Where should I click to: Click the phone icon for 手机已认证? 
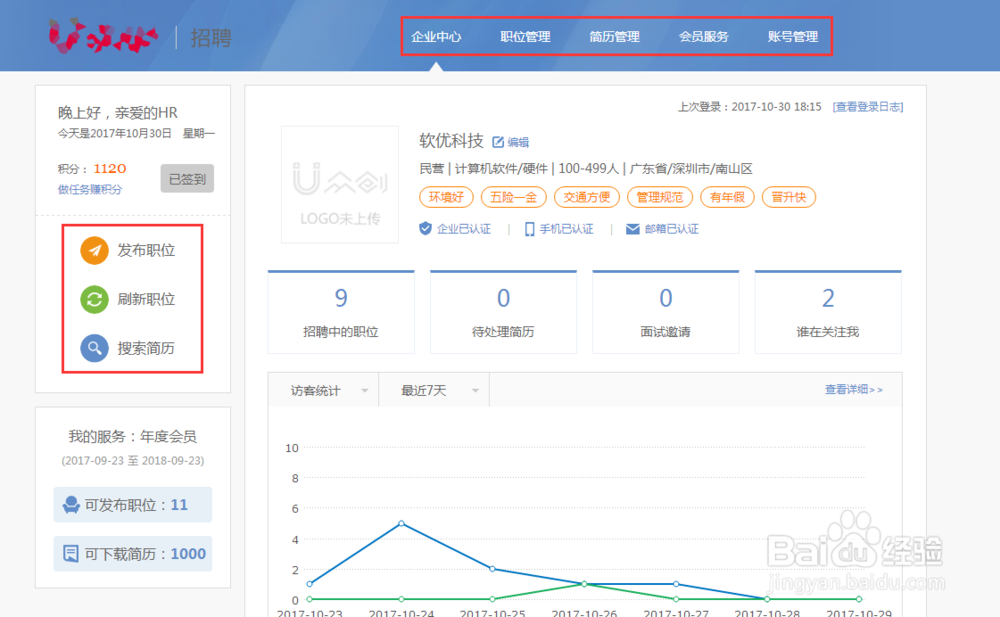pos(529,229)
